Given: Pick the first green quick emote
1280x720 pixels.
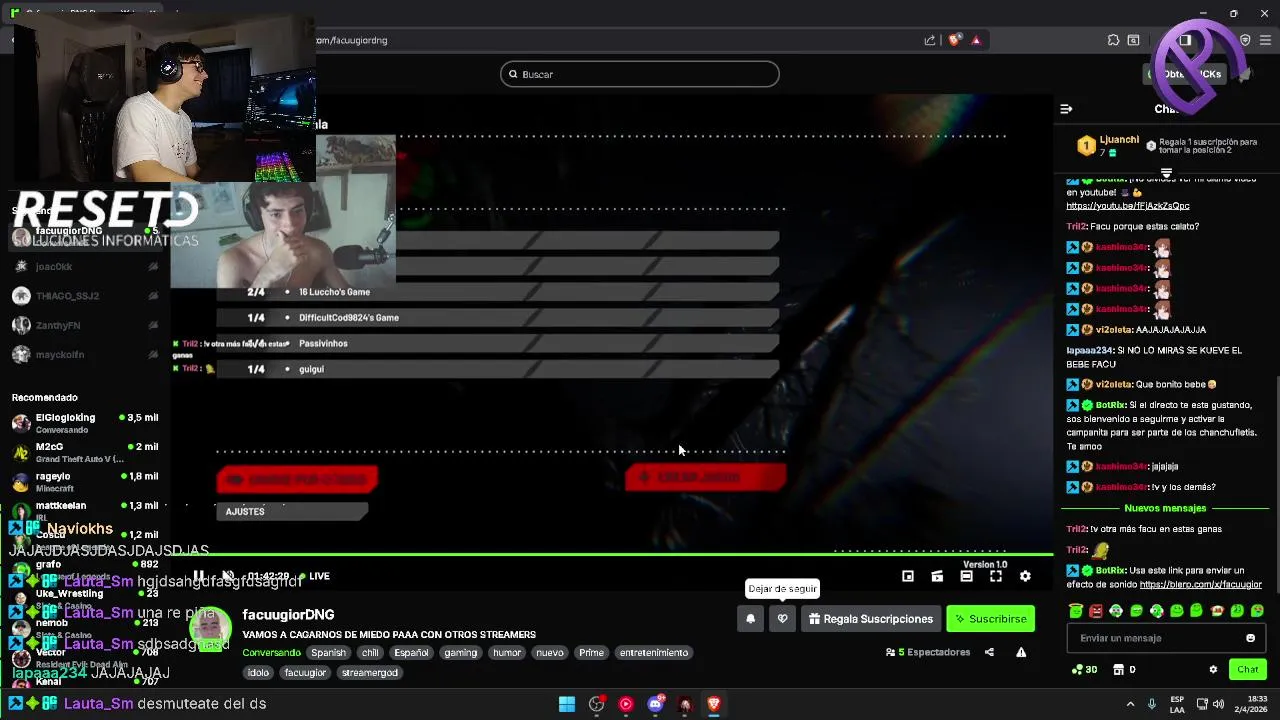Looking at the screenshot, I should click(1076, 611).
